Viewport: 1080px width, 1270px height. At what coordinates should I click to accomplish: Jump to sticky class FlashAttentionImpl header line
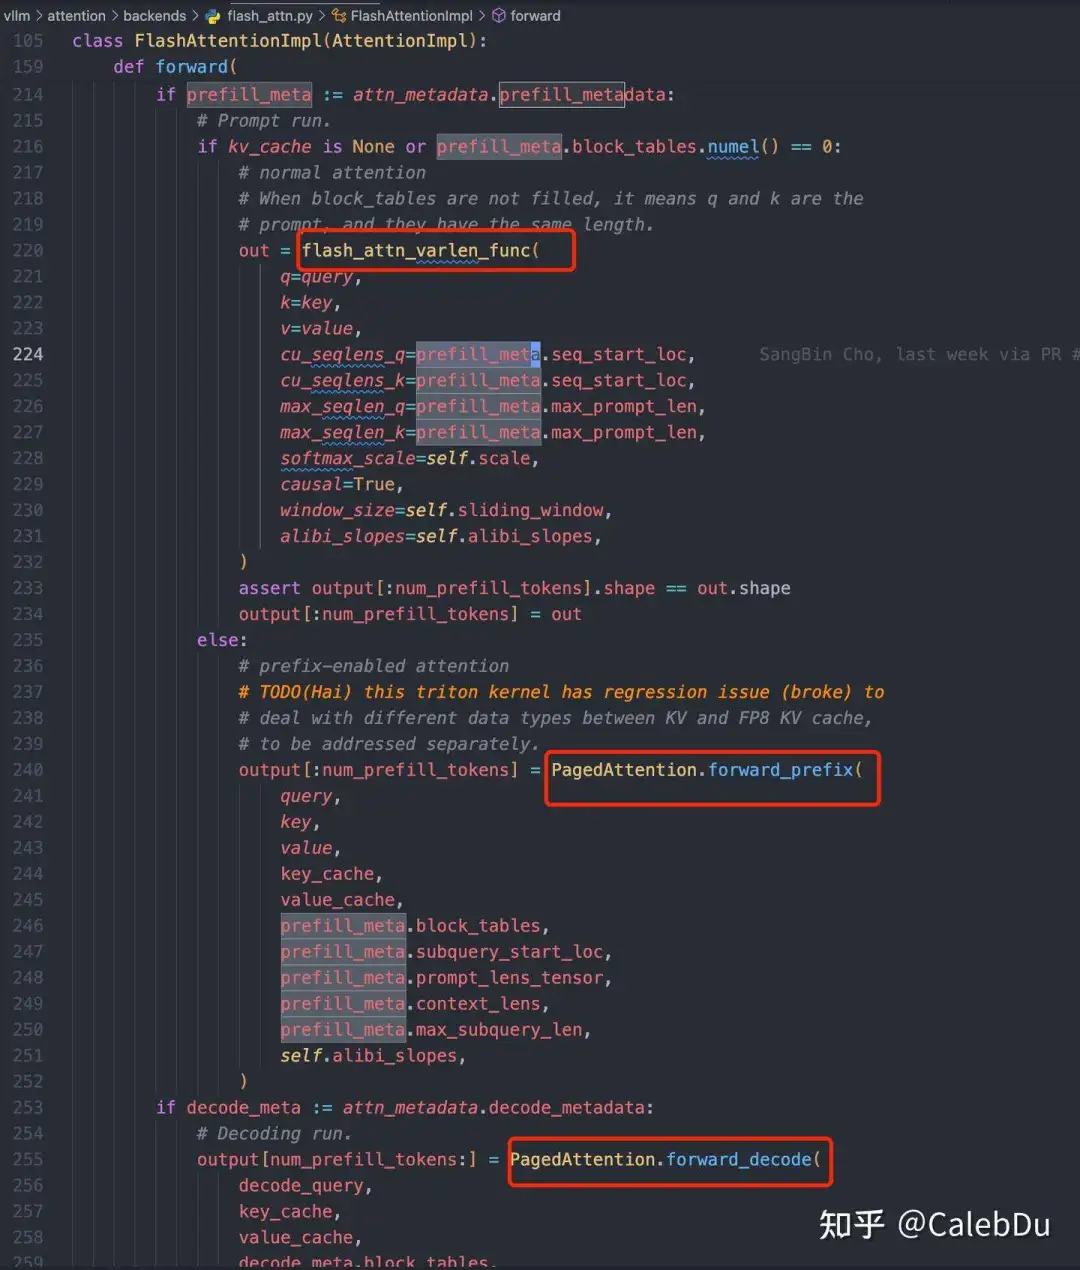279,41
